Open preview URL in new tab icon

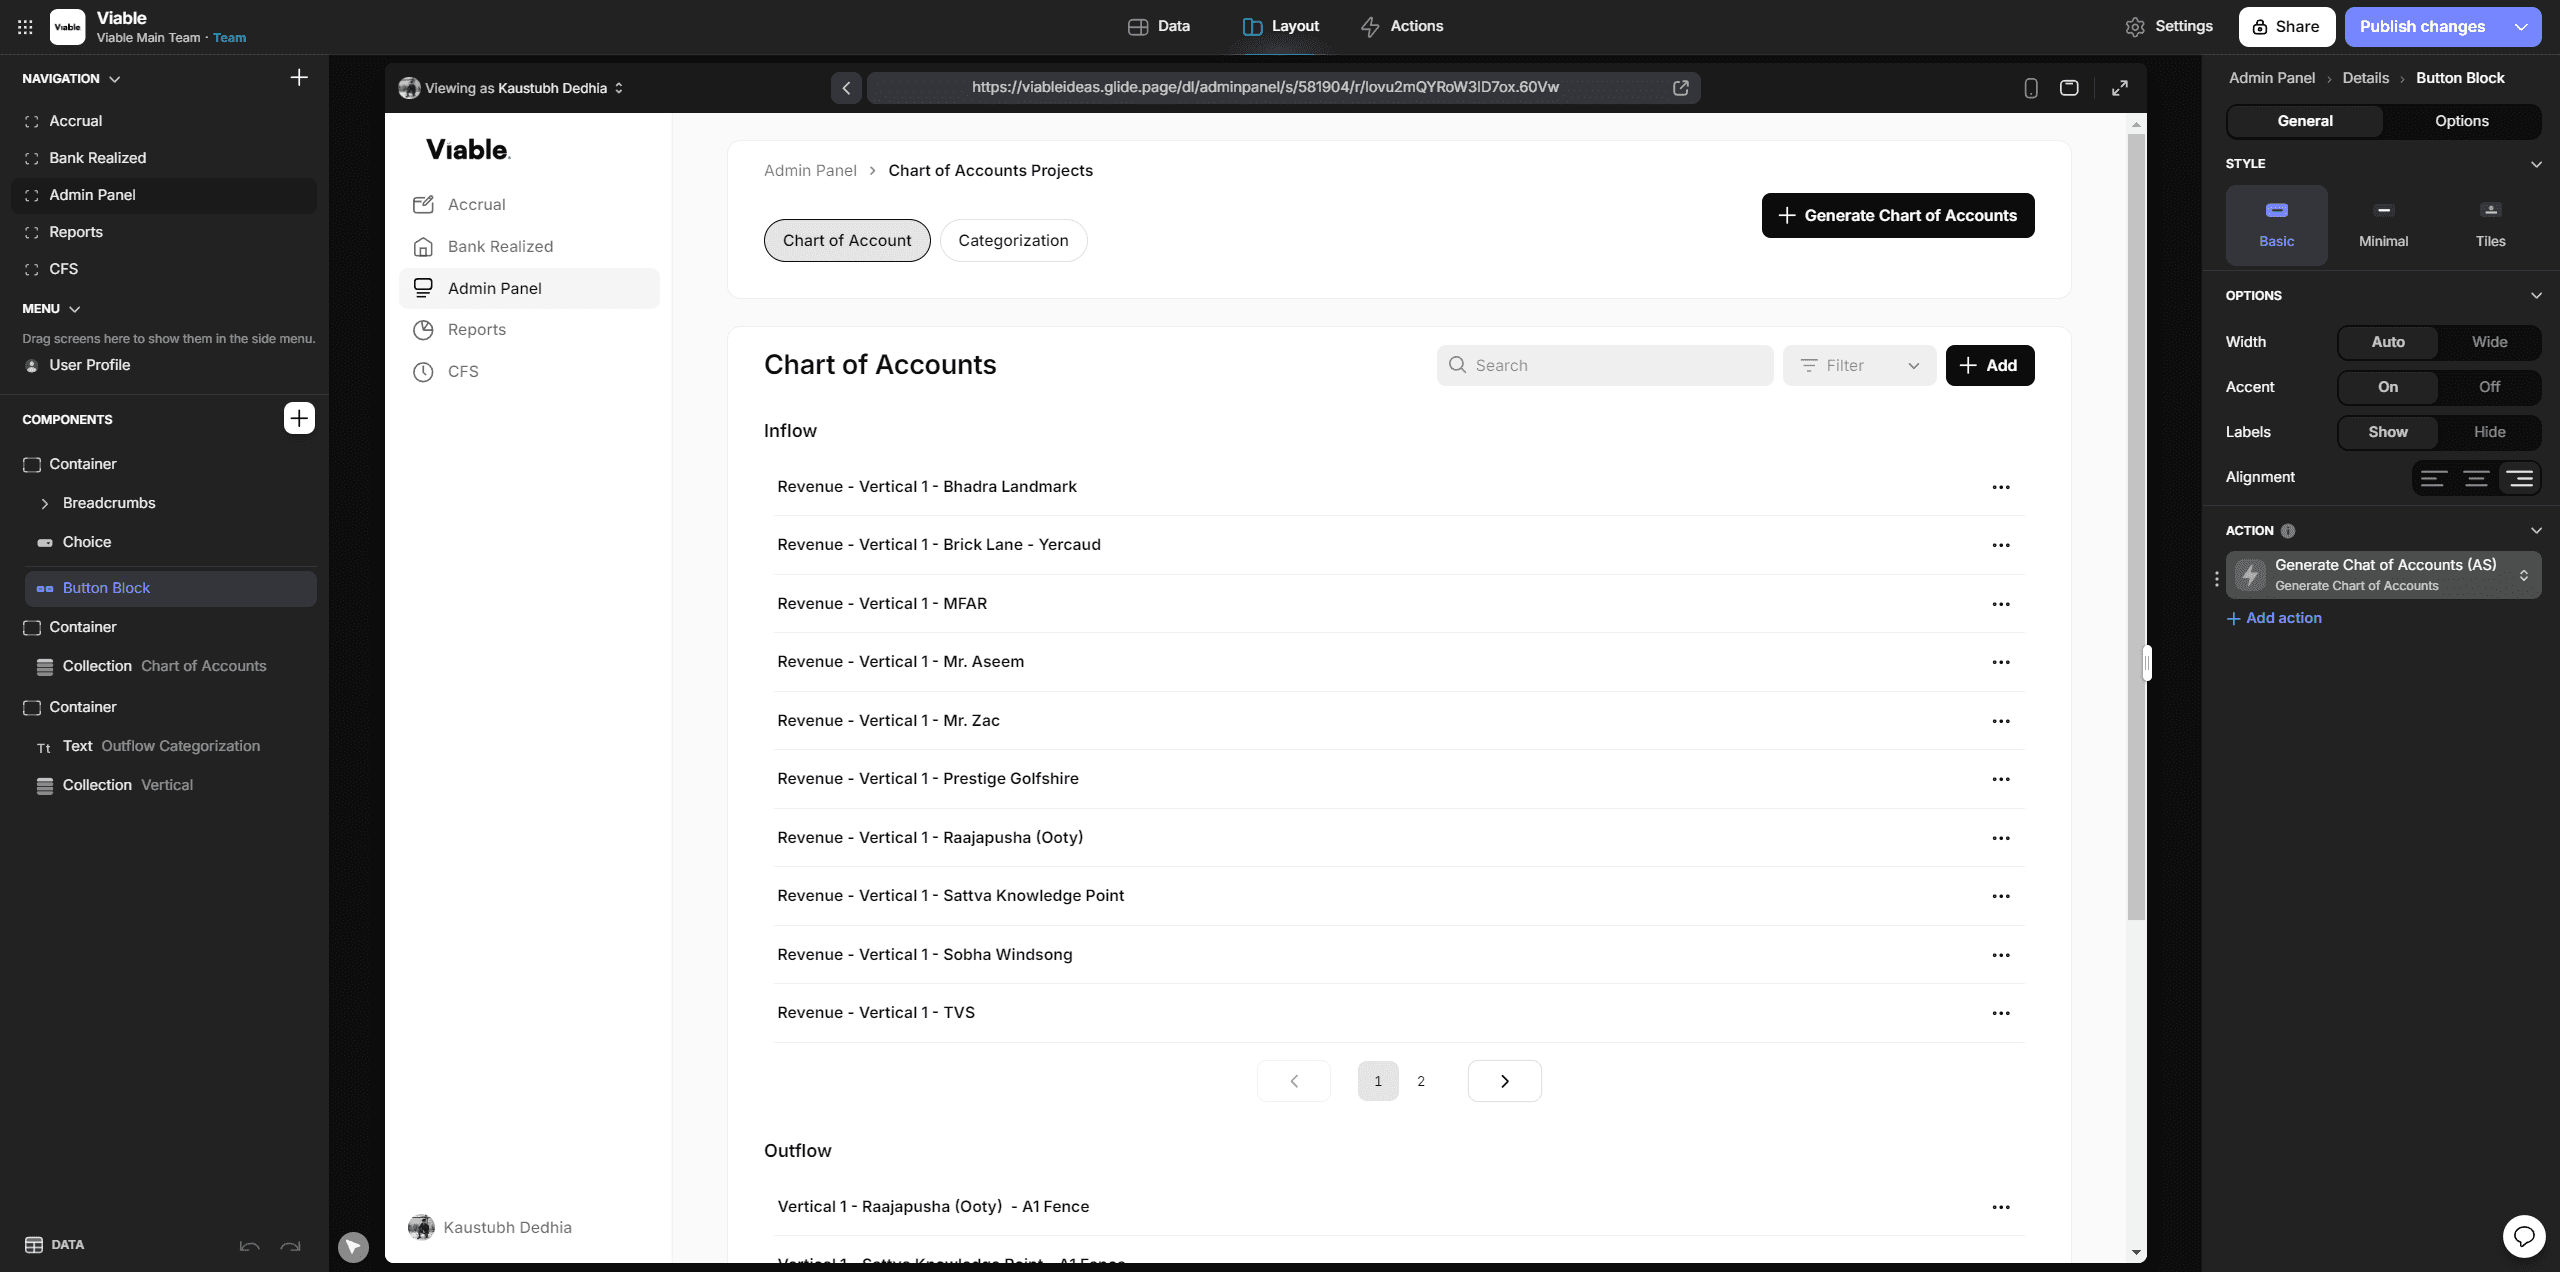[1681, 88]
